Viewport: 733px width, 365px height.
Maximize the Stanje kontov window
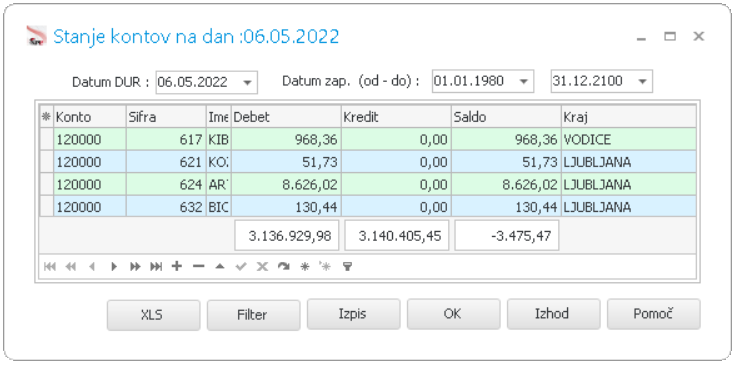pos(670,36)
